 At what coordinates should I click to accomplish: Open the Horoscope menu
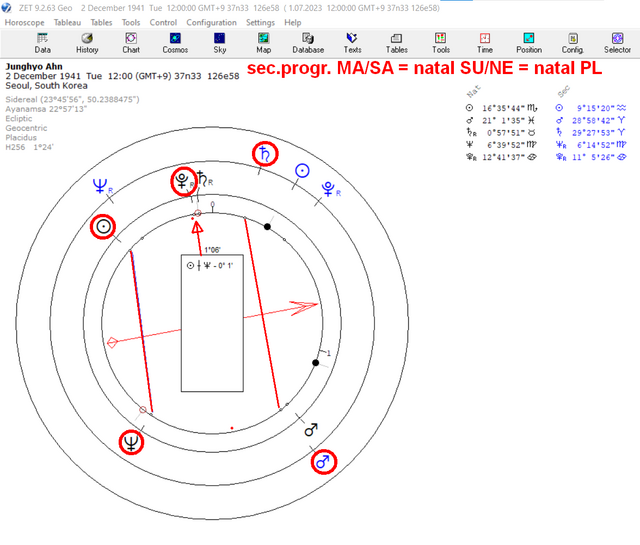click(24, 22)
